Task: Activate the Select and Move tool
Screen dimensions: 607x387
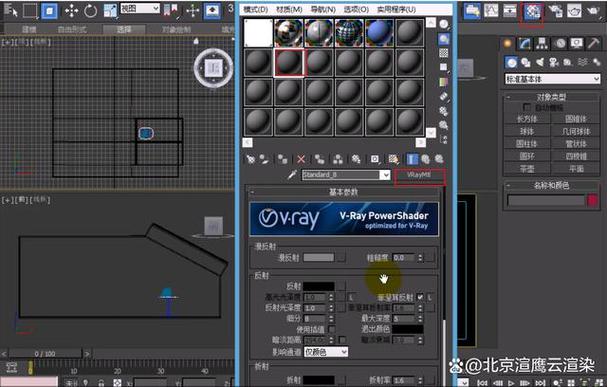Action: click(71, 10)
